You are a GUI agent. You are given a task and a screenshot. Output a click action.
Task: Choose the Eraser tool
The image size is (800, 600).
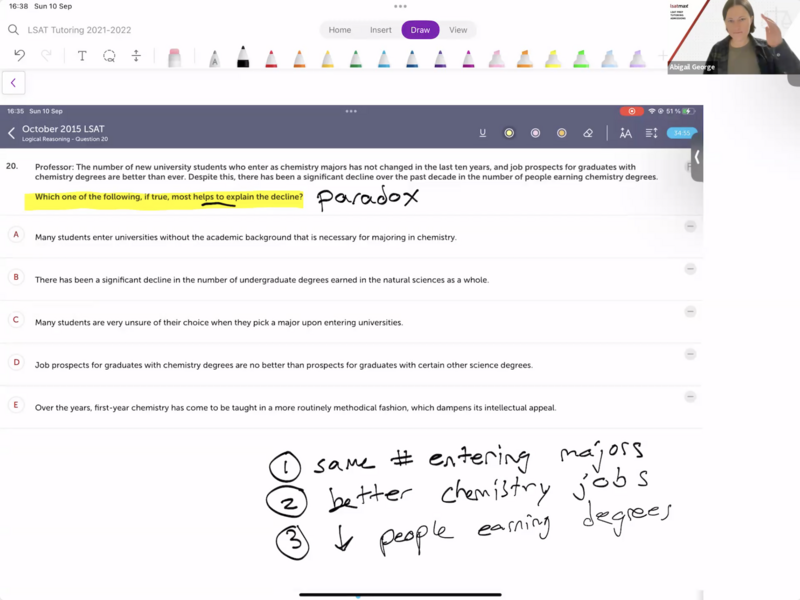pos(174,58)
